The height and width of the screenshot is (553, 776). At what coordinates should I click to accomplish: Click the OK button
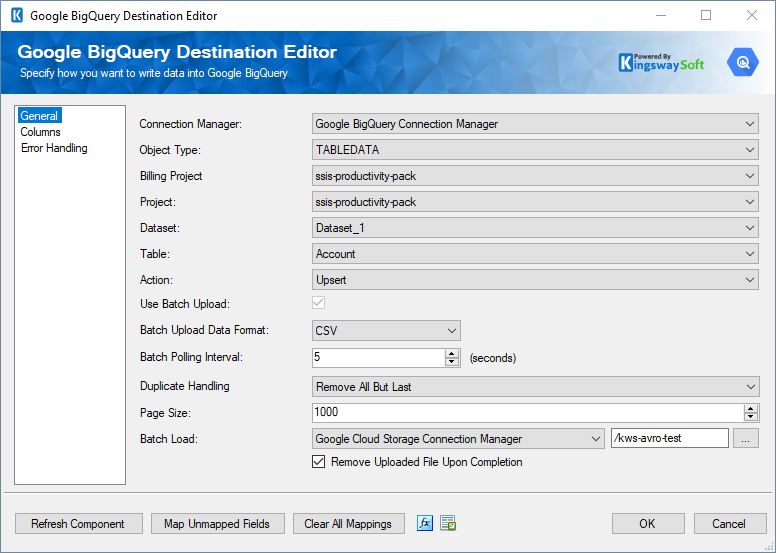(648, 523)
